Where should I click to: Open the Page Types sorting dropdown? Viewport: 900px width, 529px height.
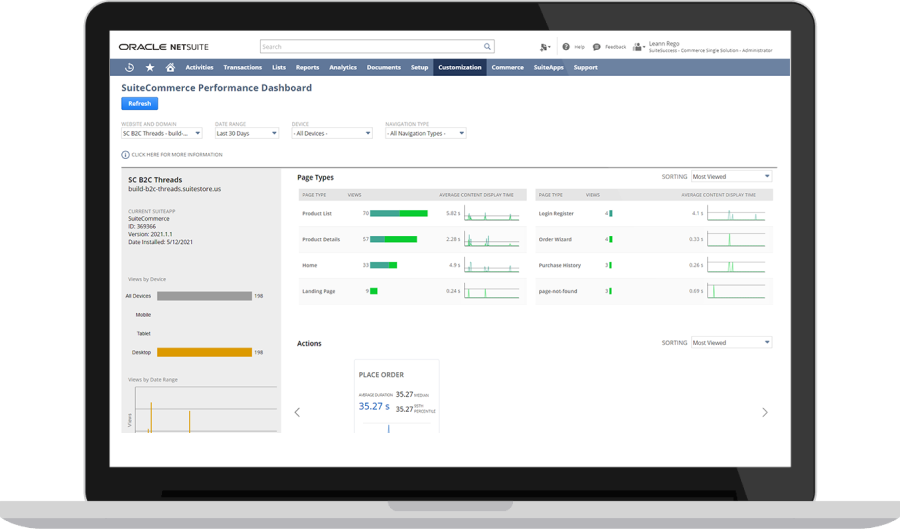[x=731, y=177]
